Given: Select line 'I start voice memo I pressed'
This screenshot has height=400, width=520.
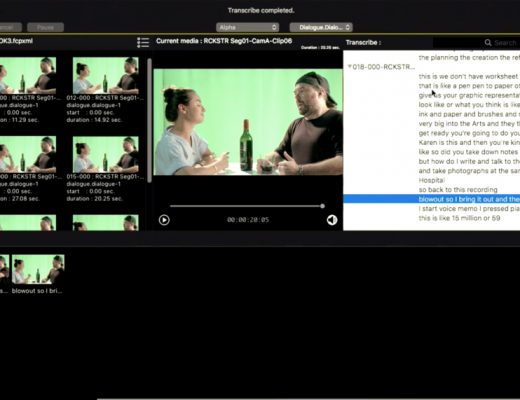Looking at the screenshot, I should click(469, 209).
